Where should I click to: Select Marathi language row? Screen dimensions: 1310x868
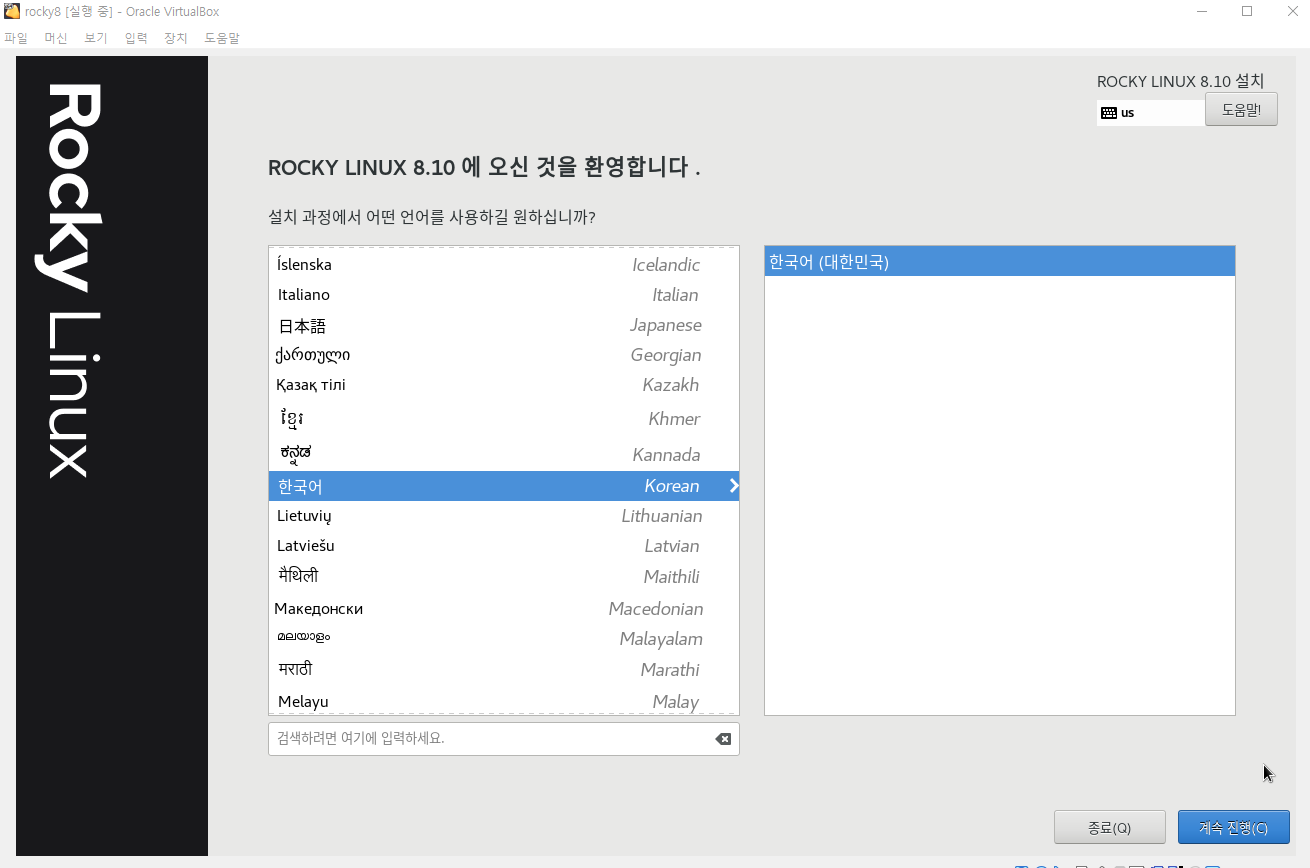pos(504,669)
